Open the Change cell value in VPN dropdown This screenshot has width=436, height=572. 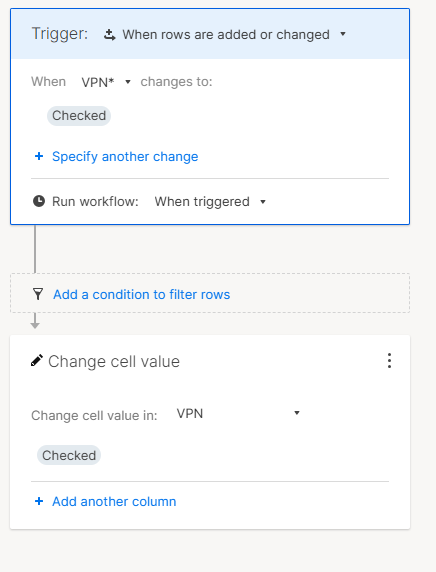tap(238, 413)
